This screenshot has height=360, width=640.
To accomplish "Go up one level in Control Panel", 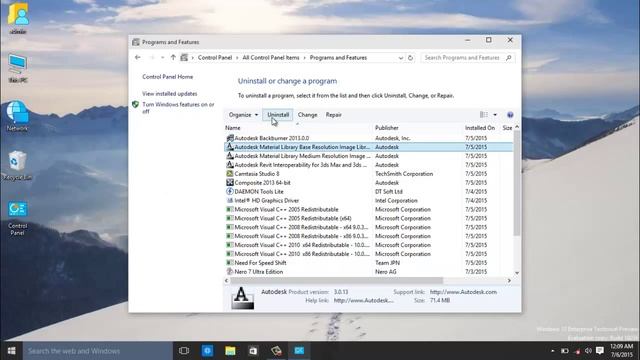I will point(173,58).
